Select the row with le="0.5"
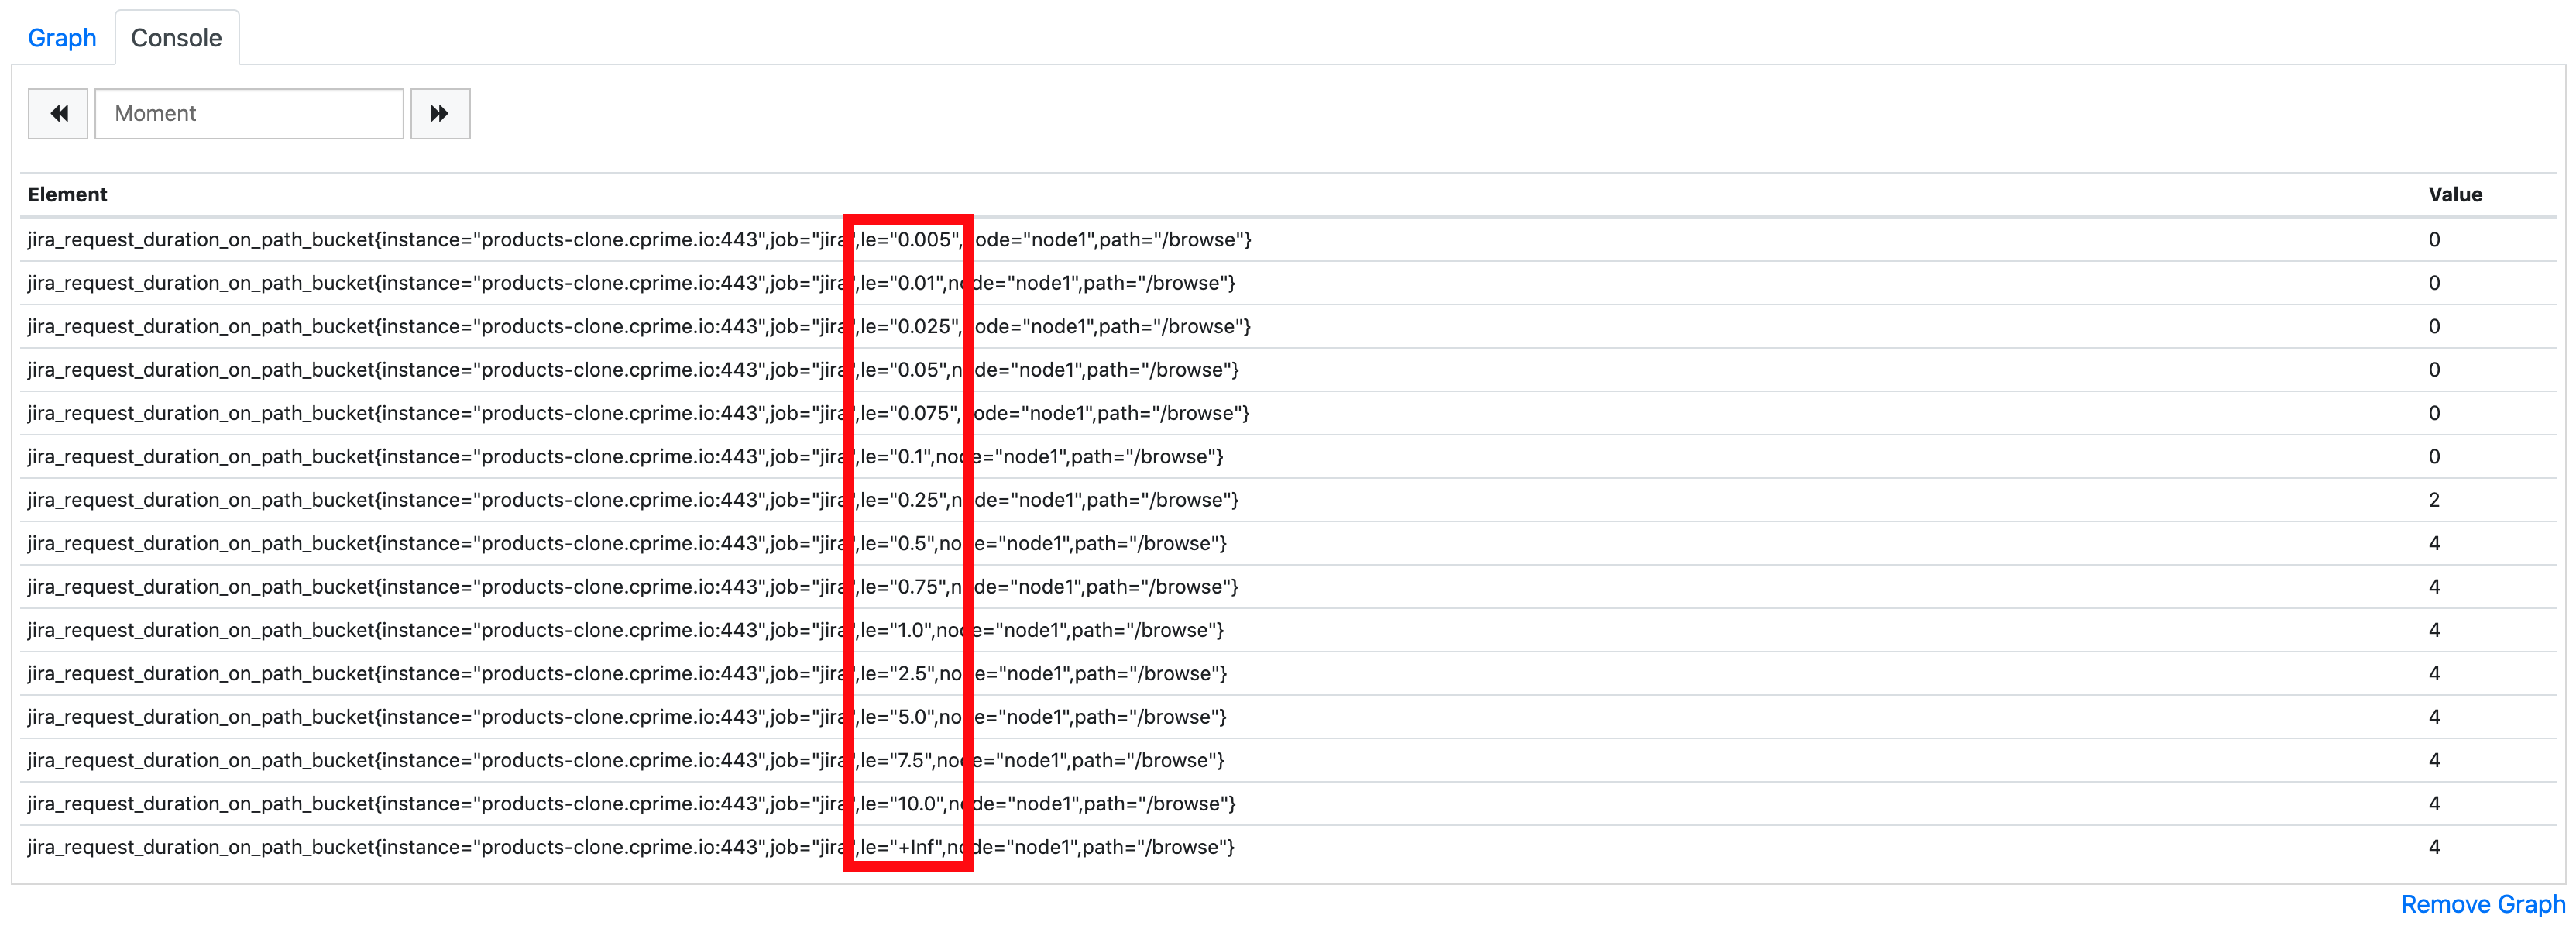This screenshot has height=936, width=2576. [1288, 543]
